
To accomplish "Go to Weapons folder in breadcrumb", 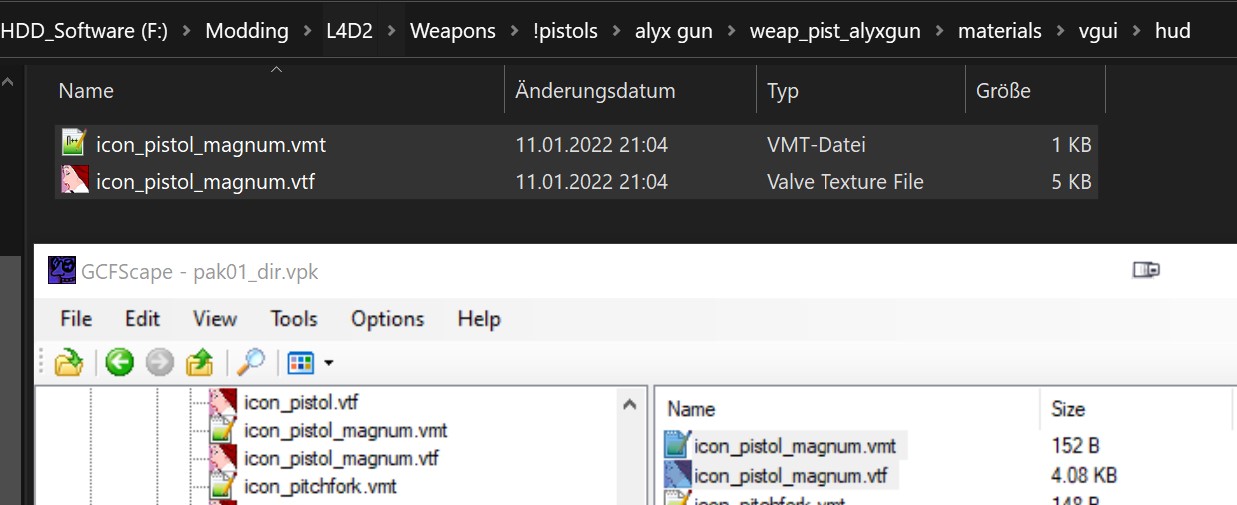I will coord(452,31).
